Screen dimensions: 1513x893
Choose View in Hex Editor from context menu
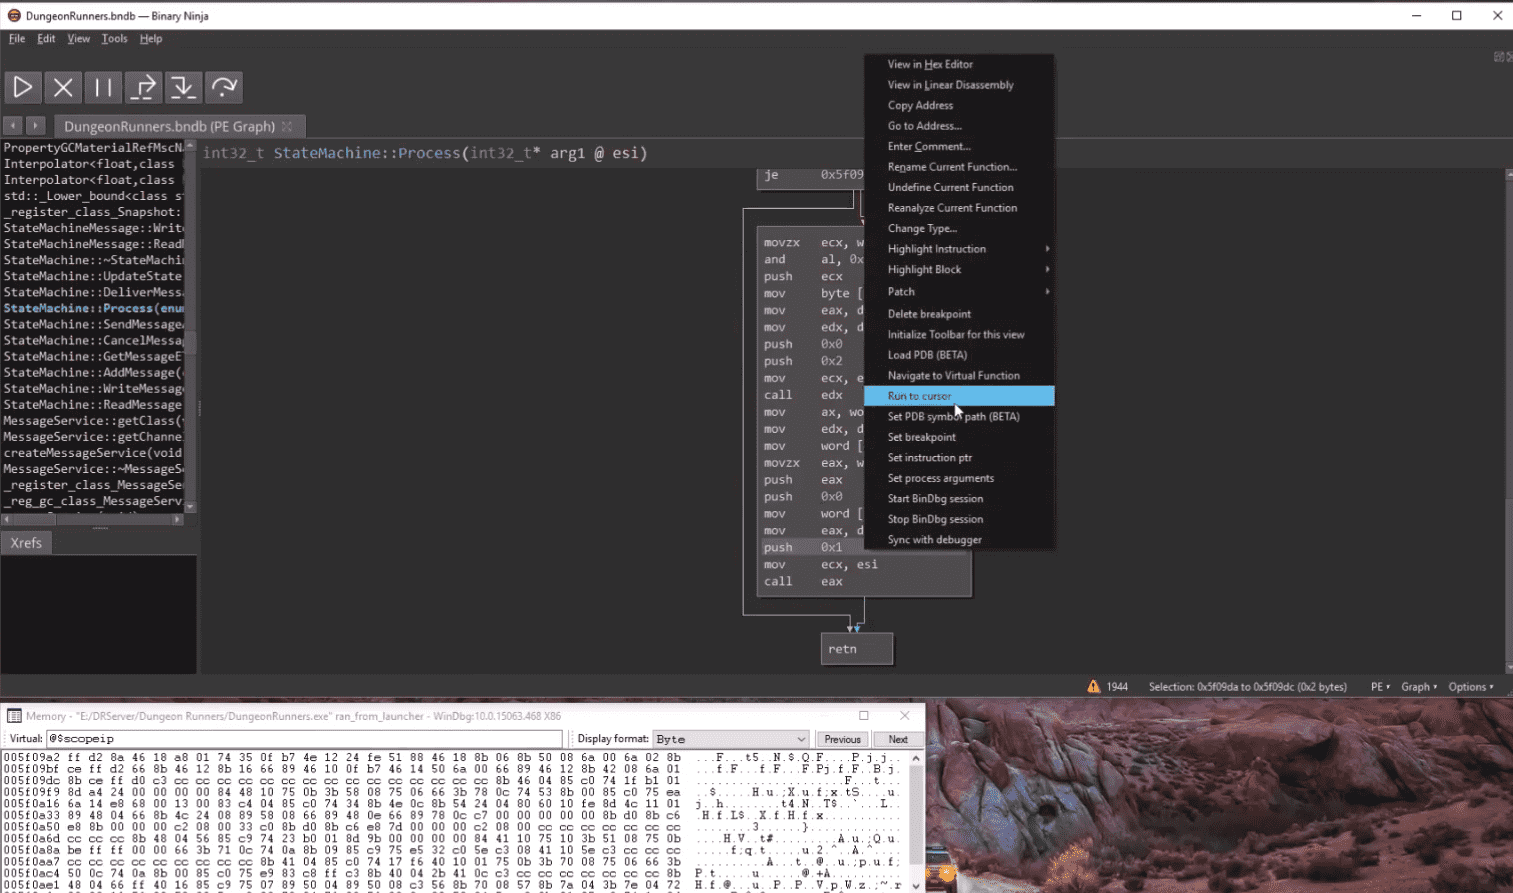coord(959,64)
